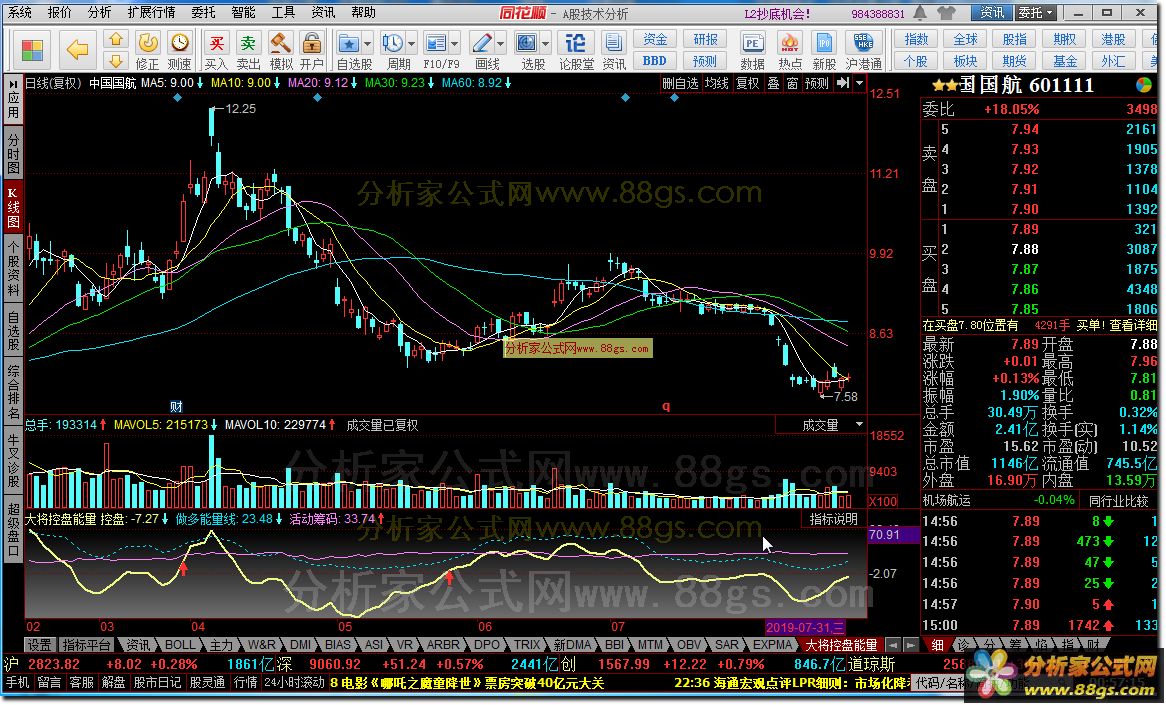This screenshot has width=1166, height=705.
Task: Click the 同行业比较 label
Action: point(1118,501)
